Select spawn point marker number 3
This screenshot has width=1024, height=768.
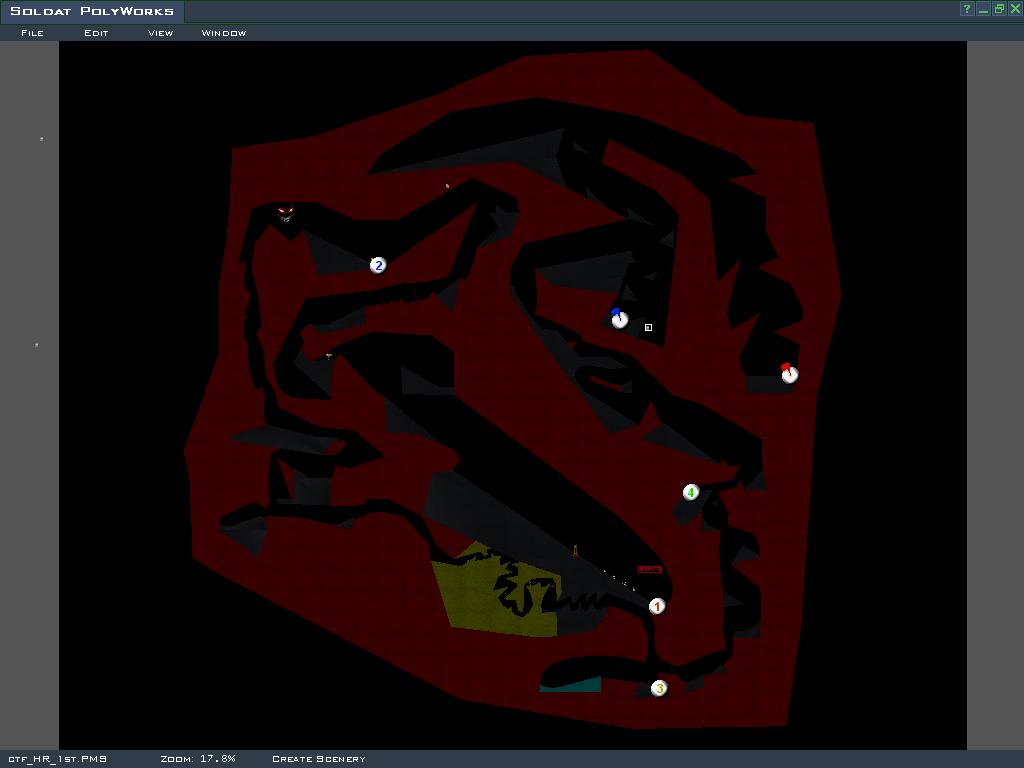coord(659,688)
